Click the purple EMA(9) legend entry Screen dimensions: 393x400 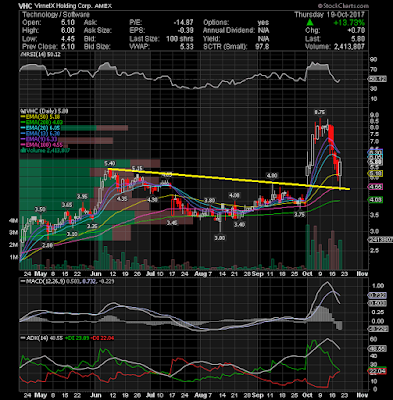[x=39, y=139]
